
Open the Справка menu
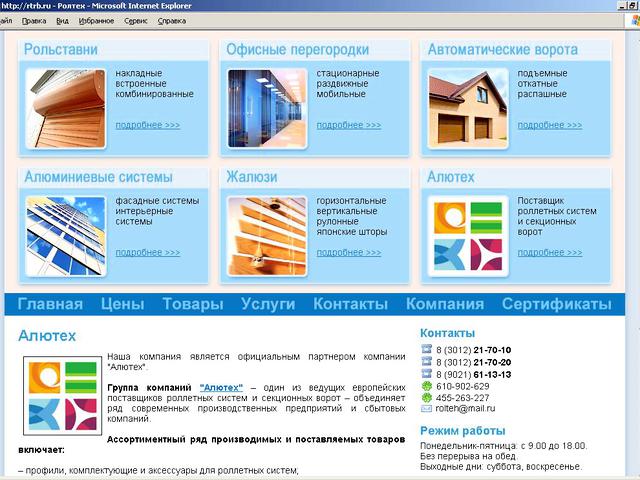[172, 21]
